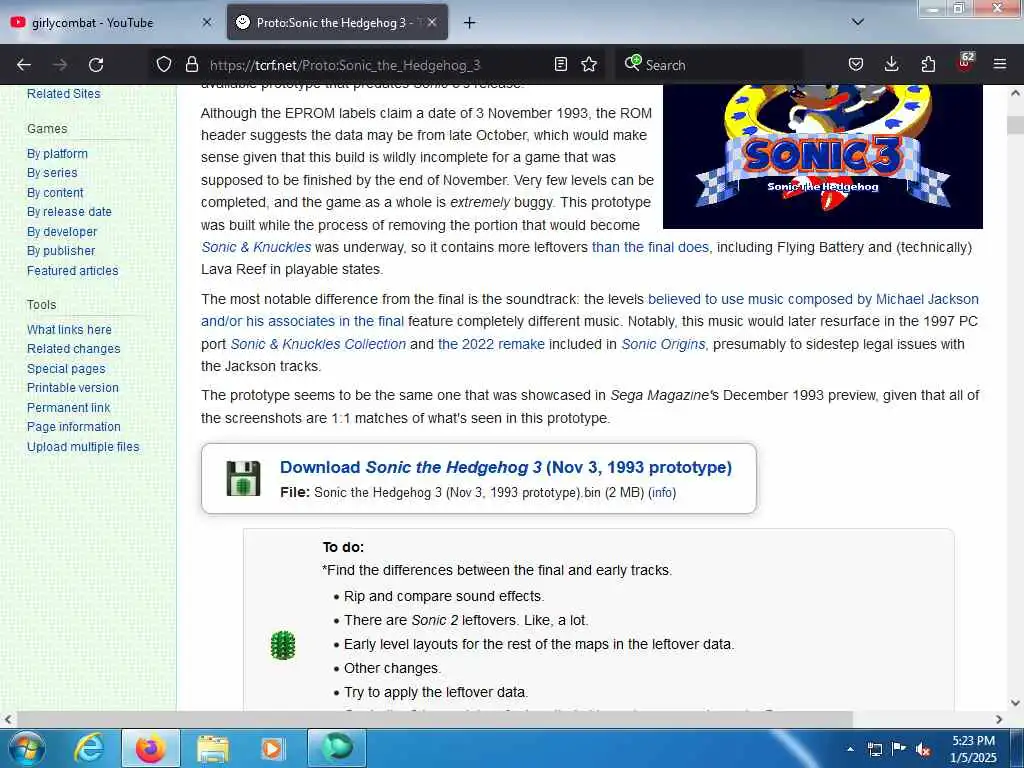The width and height of the screenshot is (1024, 768).
Task: Open What links here tool
Action: (69, 330)
